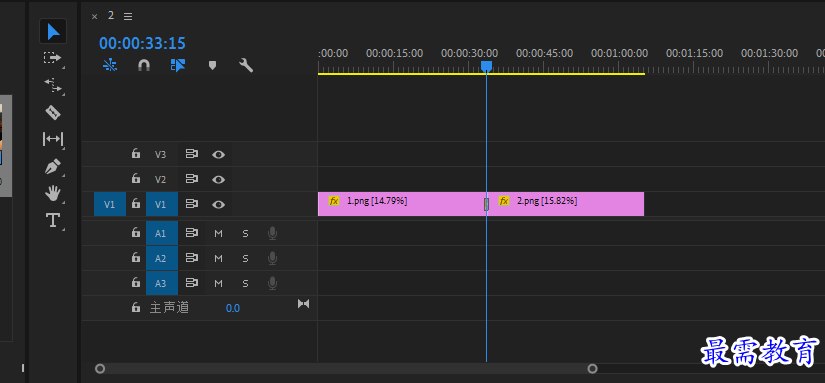Solo track A1

click(245, 234)
